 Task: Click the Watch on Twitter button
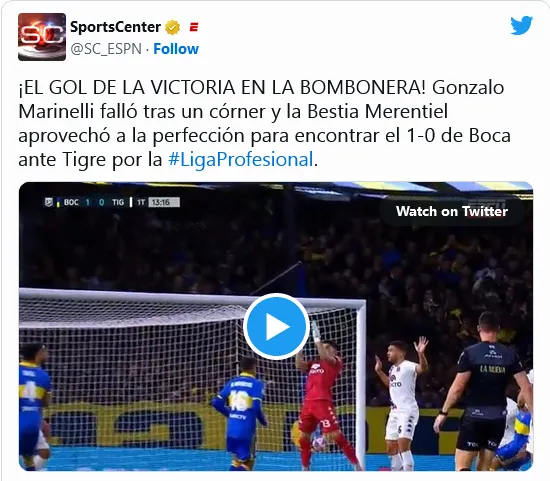click(x=452, y=211)
